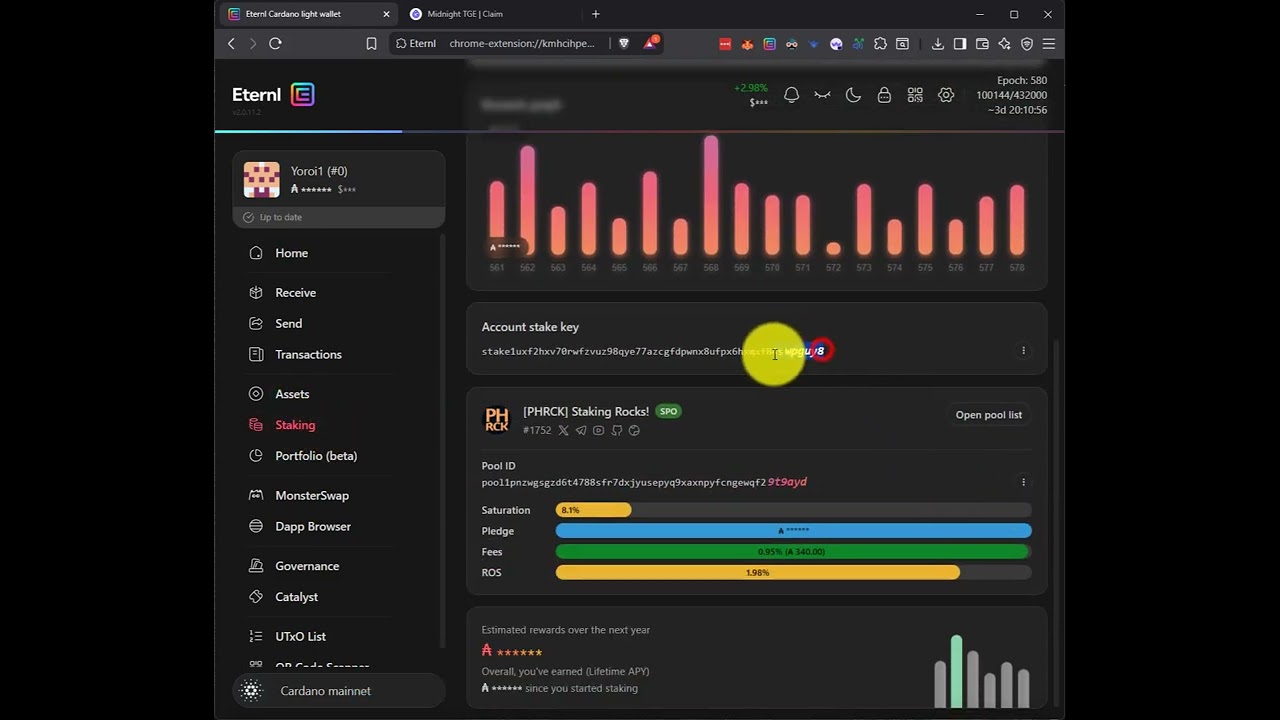Open Account stake key options menu
Image resolution: width=1280 pixels, height=720 pixels.
tap(1023, 351)
